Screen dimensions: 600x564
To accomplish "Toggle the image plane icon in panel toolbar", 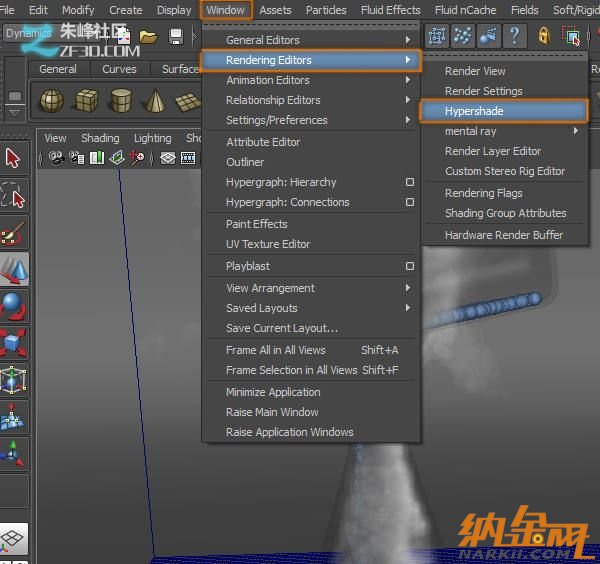I will click(117, 158).
